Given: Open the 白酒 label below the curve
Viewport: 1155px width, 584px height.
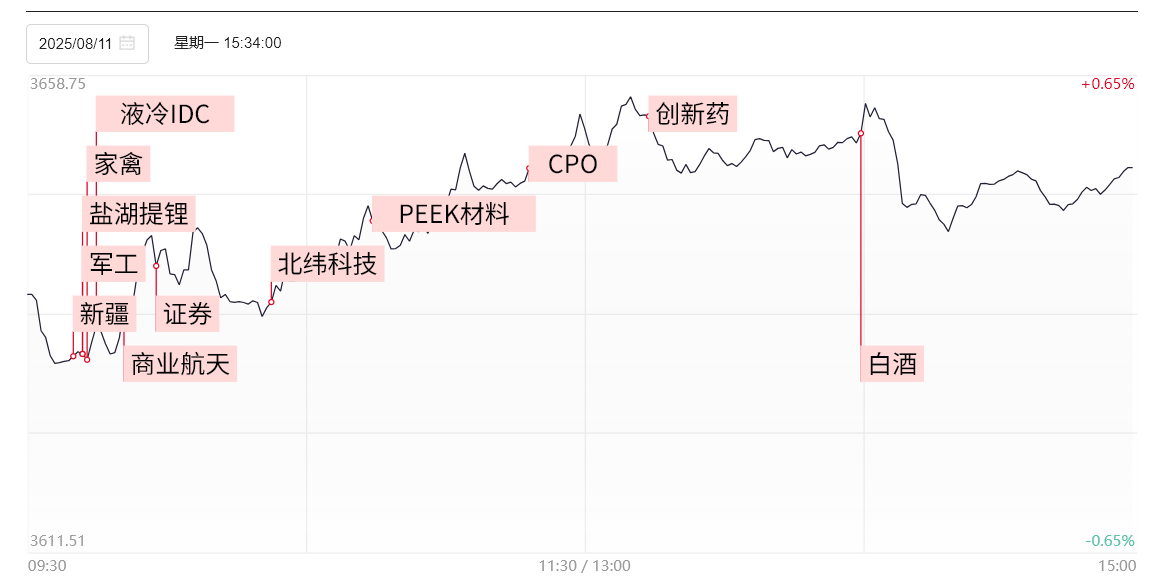Looking at the screenshot, I should (892, 364).
